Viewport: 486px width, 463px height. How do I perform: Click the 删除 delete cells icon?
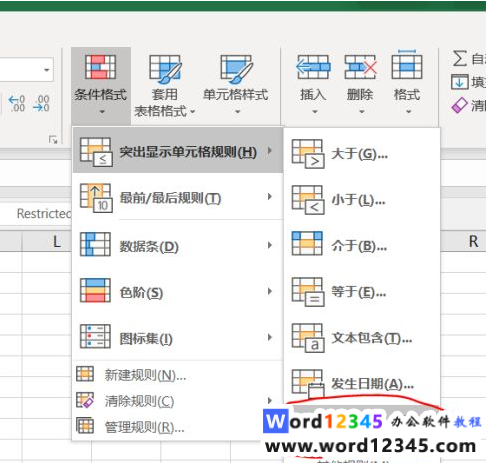tap(360, 67)
